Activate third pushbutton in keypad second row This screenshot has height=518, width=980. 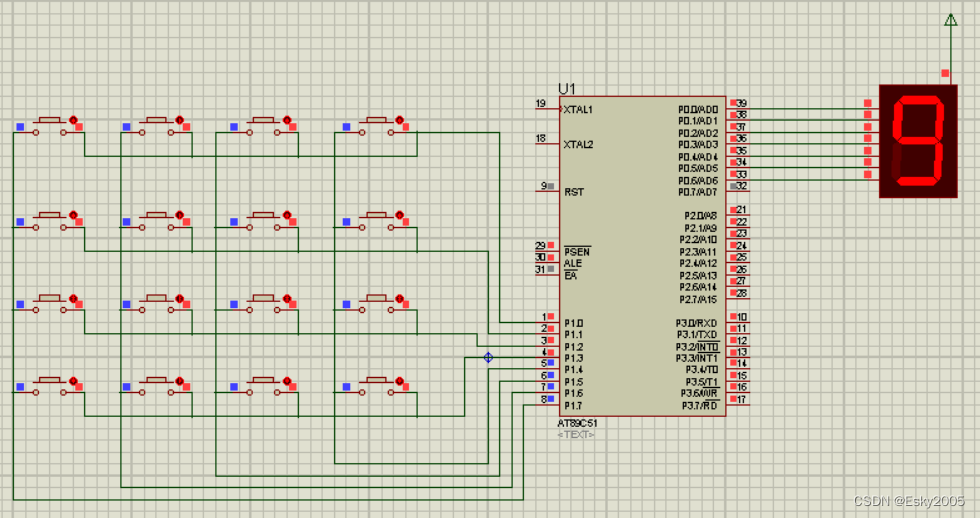[263, 221]
